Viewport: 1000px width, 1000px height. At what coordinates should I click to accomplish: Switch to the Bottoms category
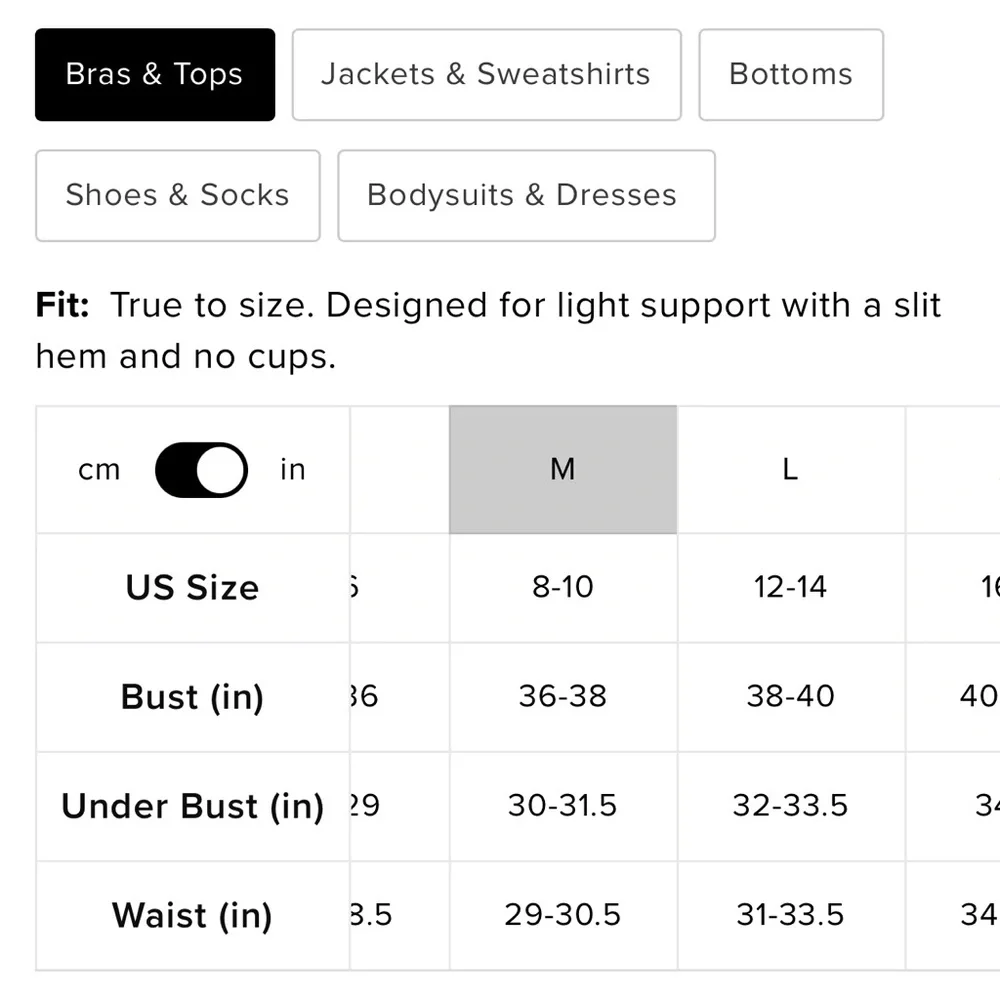pos(791,74)
